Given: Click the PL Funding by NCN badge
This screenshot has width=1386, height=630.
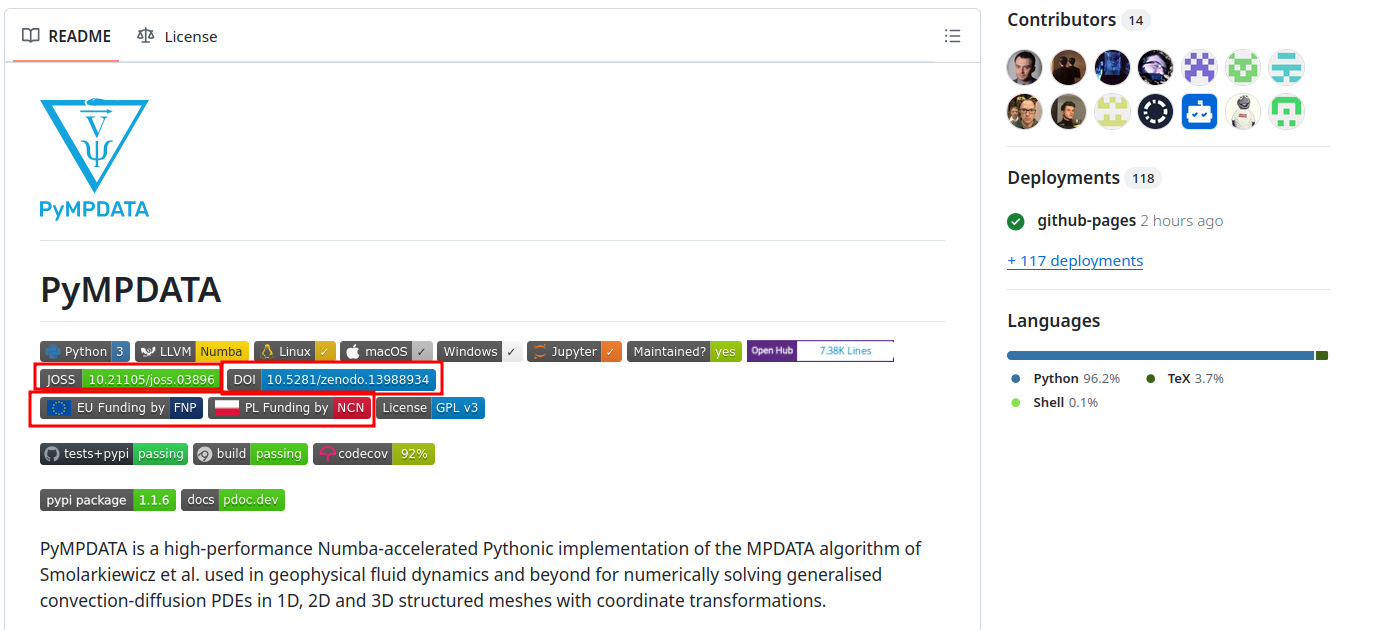Looking at the screenshot, I should tap(290, 408).
